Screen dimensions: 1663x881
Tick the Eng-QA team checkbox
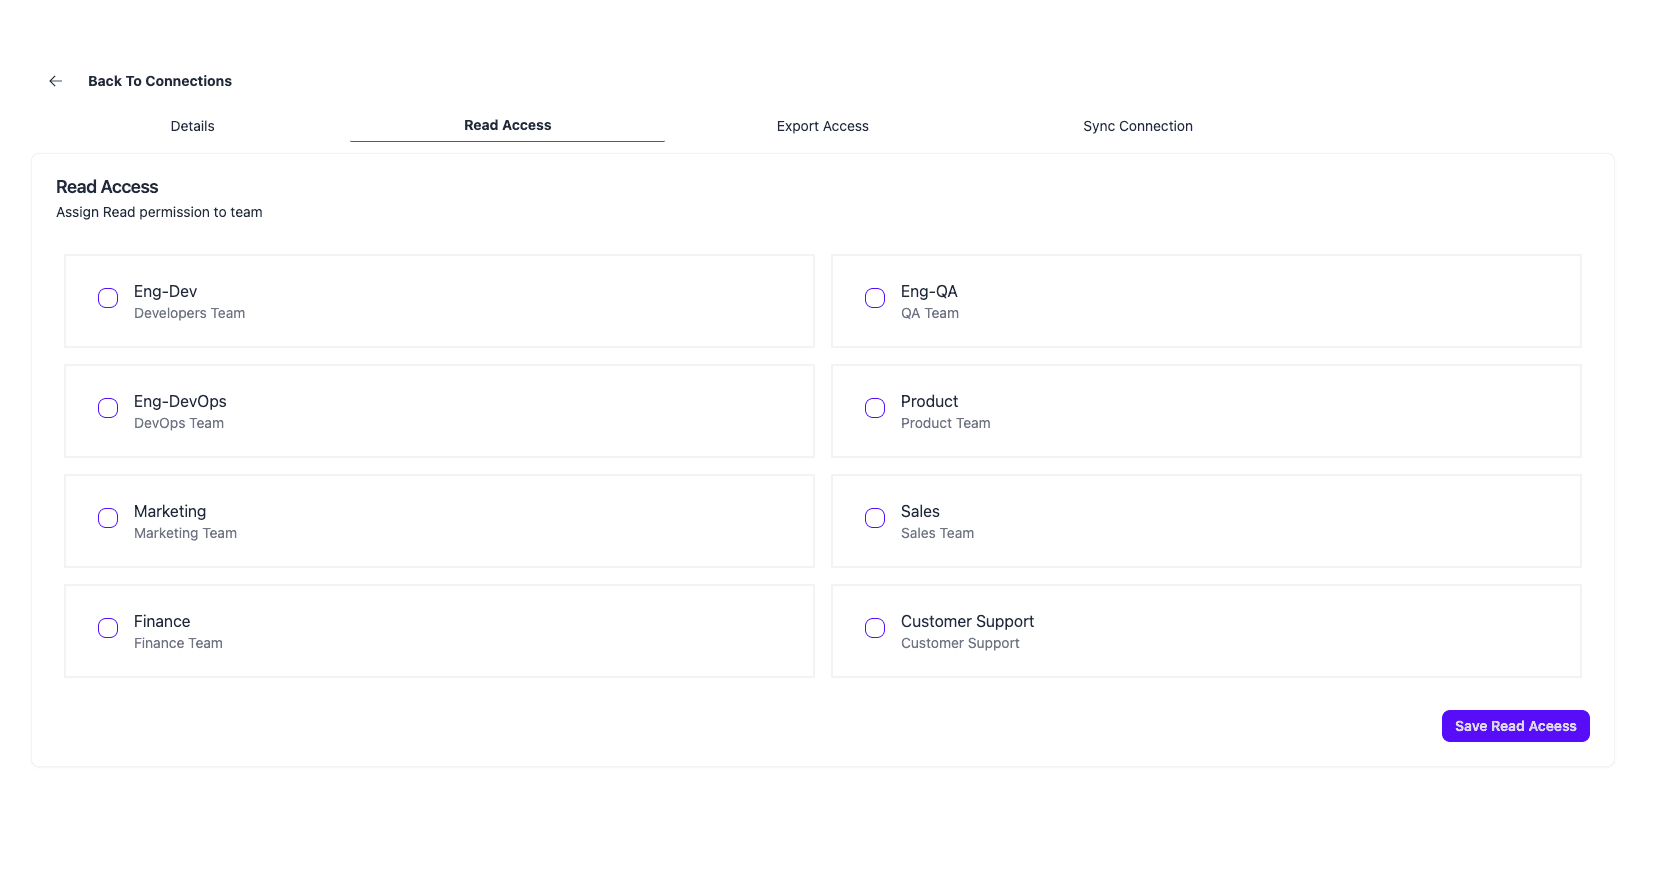coord(875,298)
